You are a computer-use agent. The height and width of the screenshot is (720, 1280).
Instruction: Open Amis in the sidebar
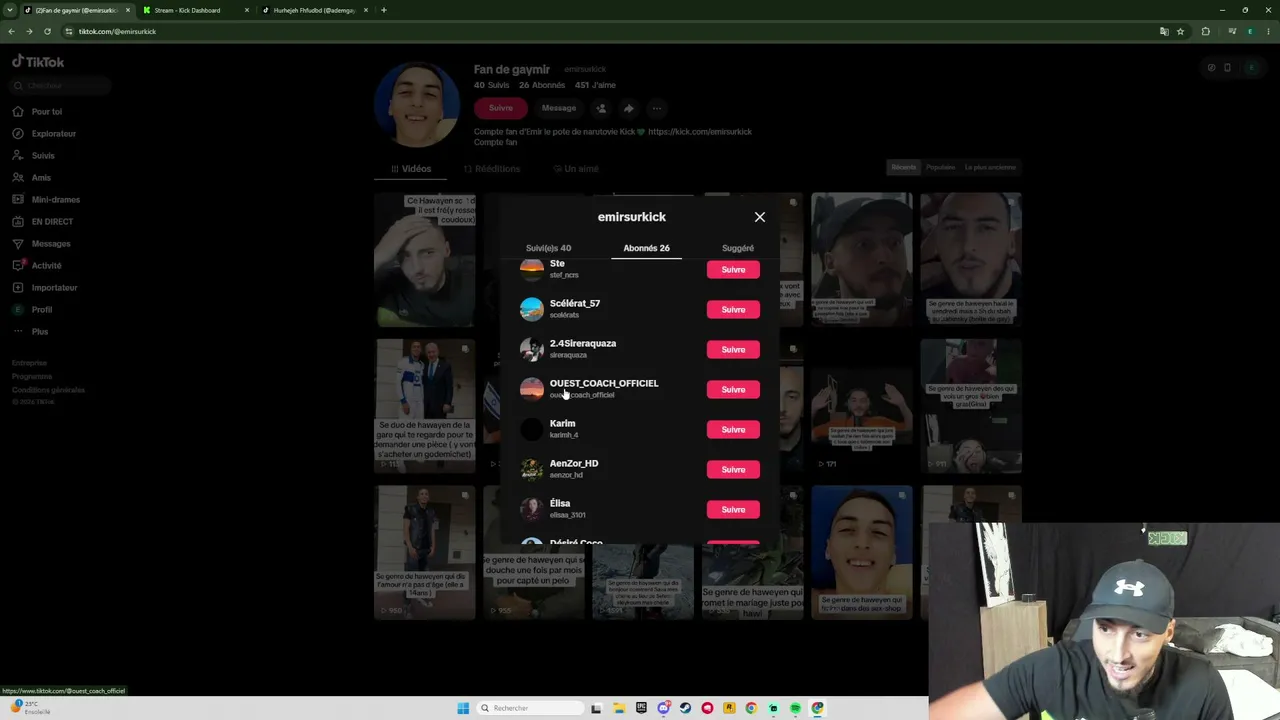coord(41,177)
